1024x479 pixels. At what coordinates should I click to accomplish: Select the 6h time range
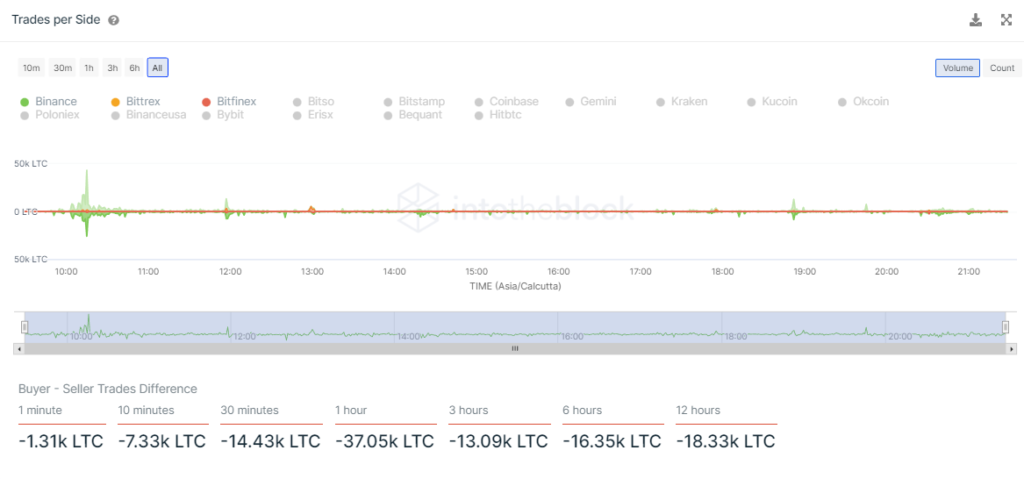134,67
